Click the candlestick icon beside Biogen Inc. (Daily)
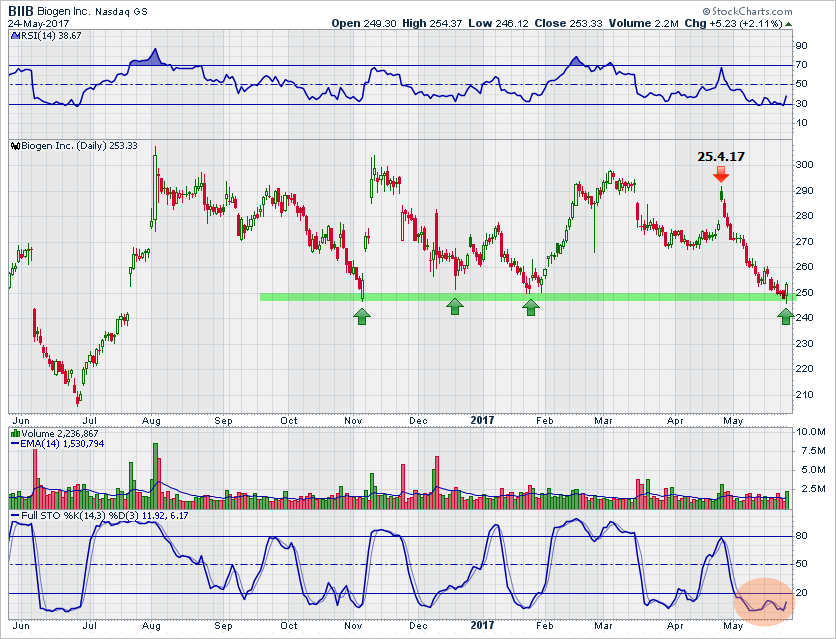Screen dimensions: 836x639 pos(15,146)
